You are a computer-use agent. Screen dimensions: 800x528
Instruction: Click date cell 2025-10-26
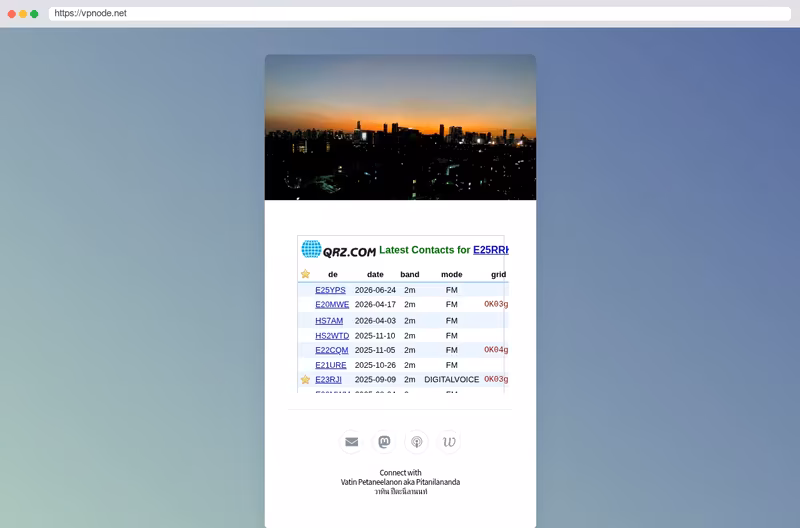coord(375,365)
